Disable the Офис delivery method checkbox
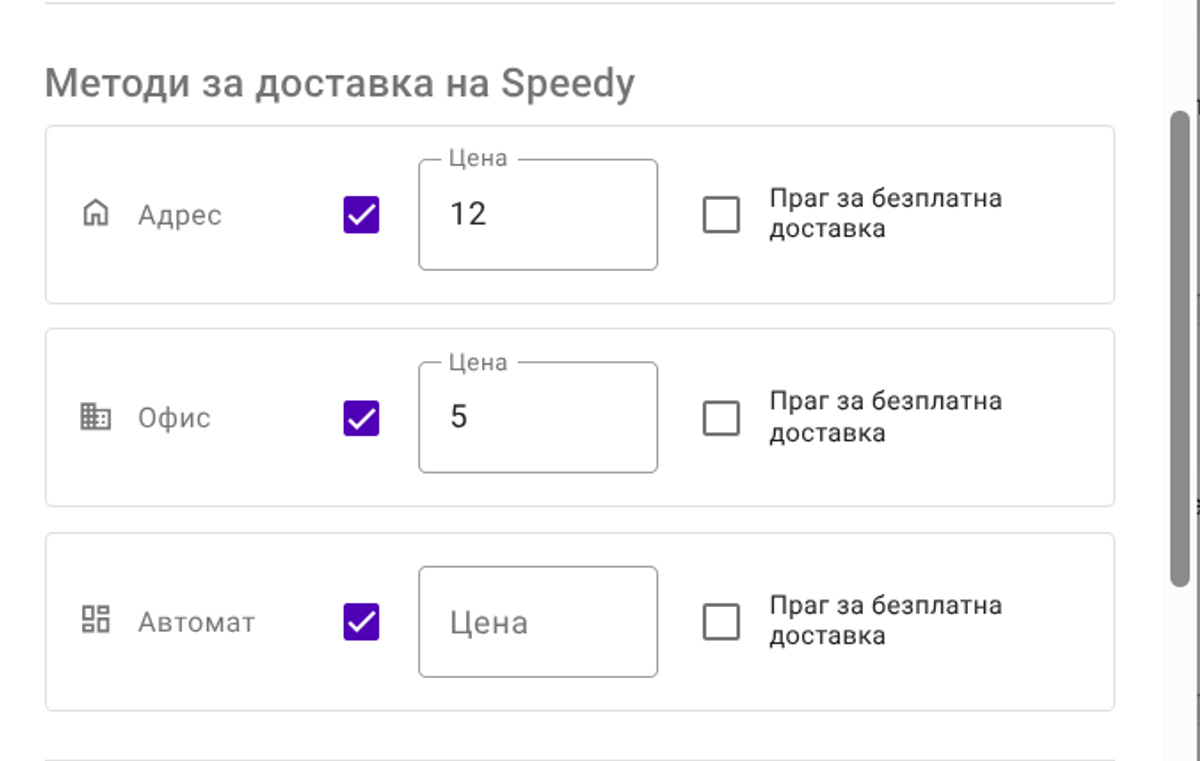Screen dimensions: 1200x761 [359, 417]
